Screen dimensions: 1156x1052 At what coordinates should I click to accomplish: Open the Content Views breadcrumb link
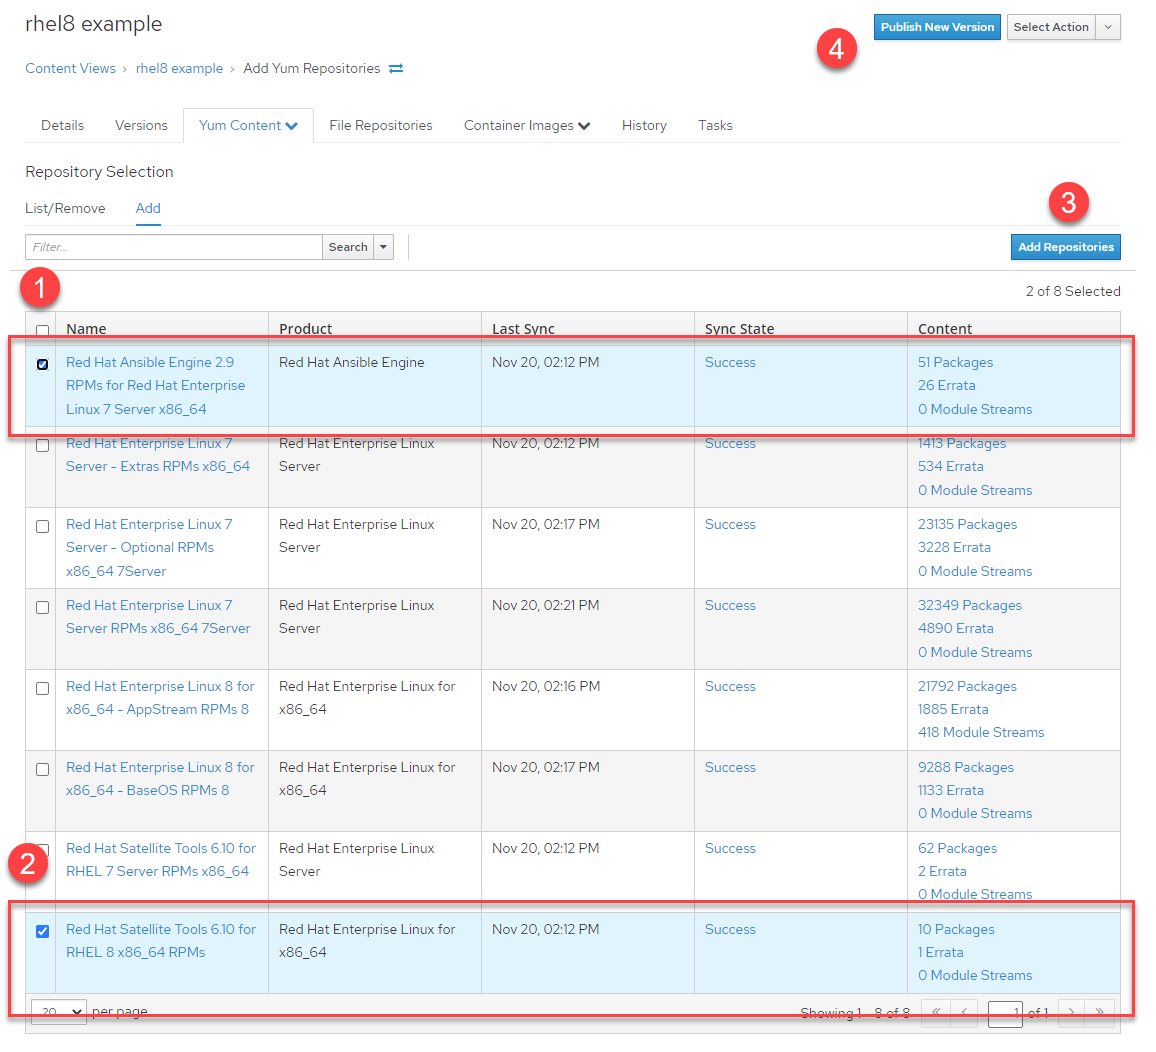point(70,69)
